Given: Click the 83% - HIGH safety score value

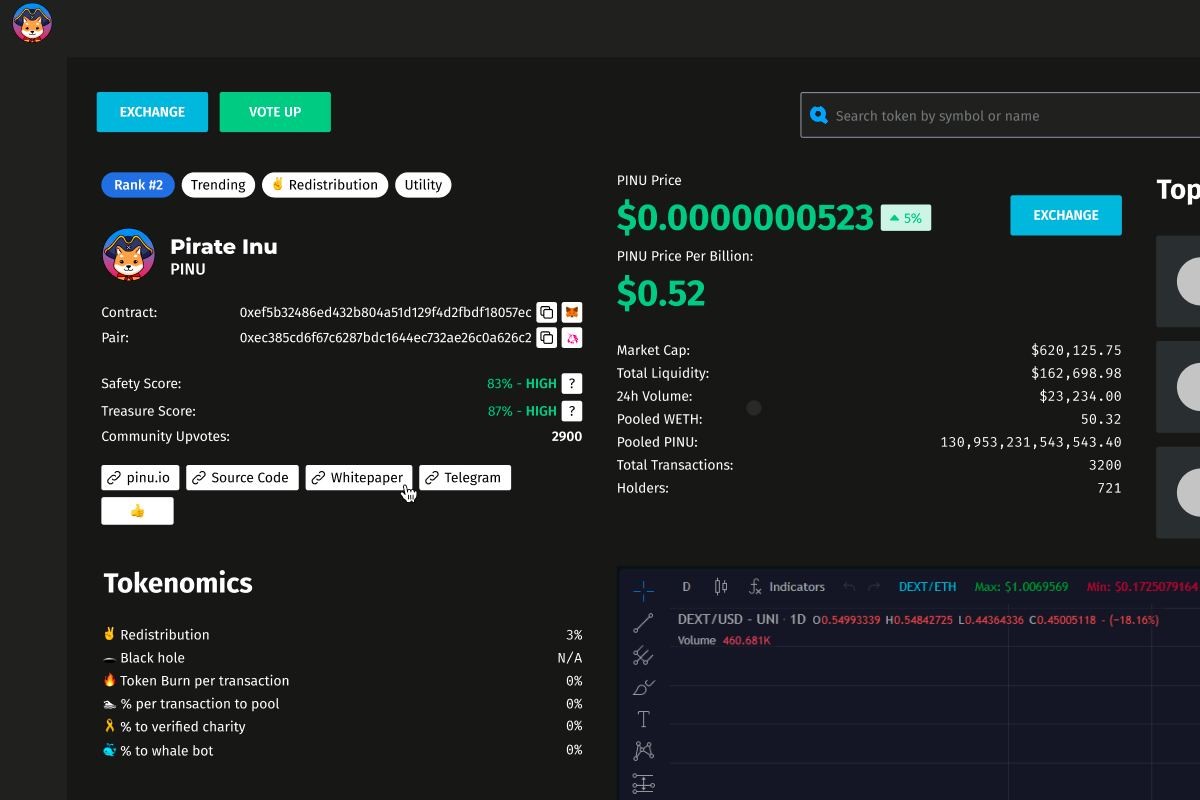Looking at the screenshot, I should (x=522, y=384).
